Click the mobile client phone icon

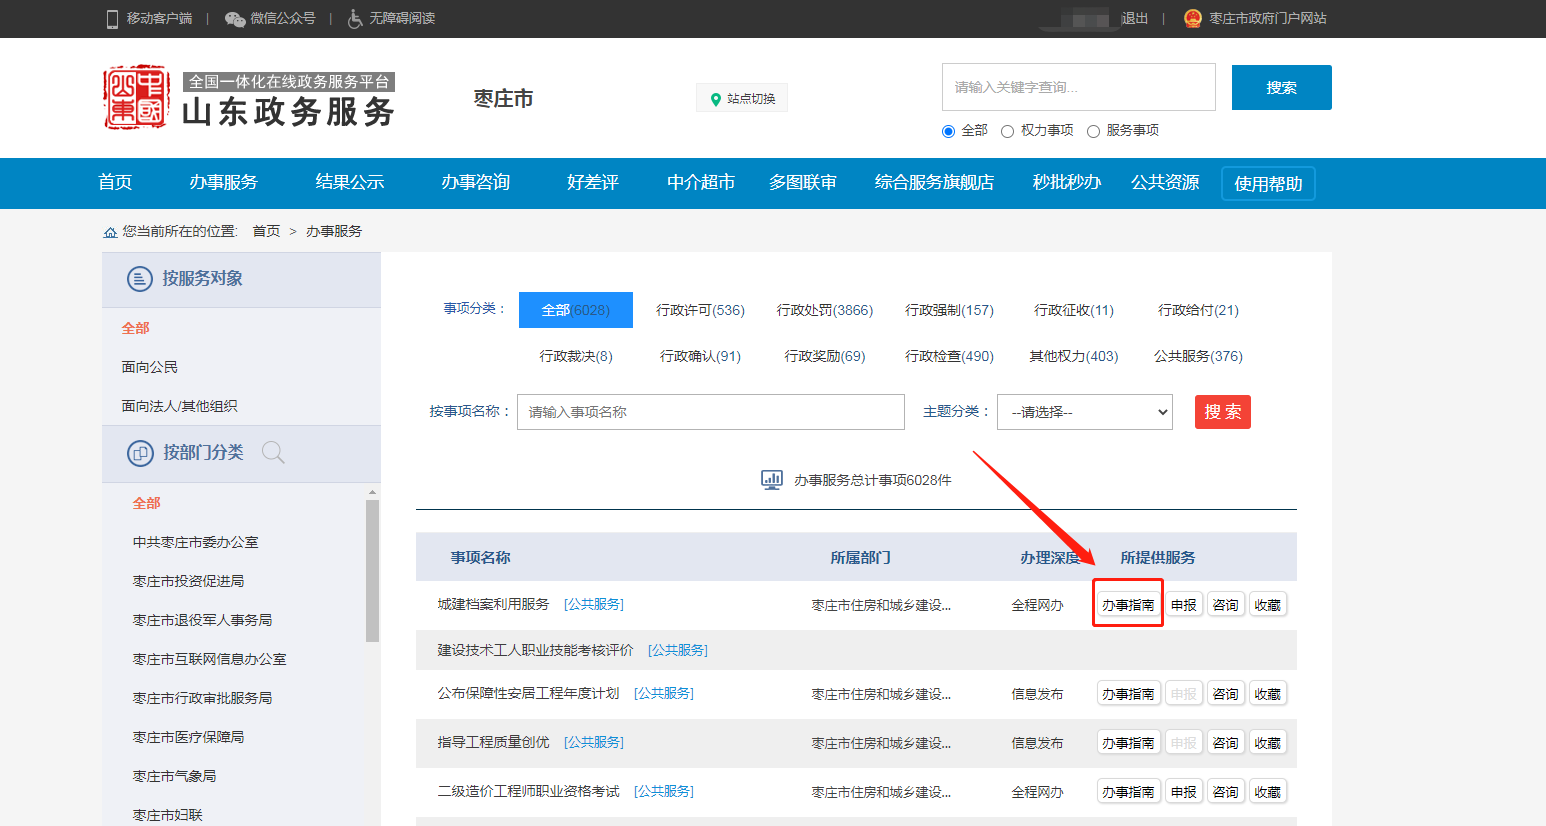pyautogui.click(x=112, y=19)
